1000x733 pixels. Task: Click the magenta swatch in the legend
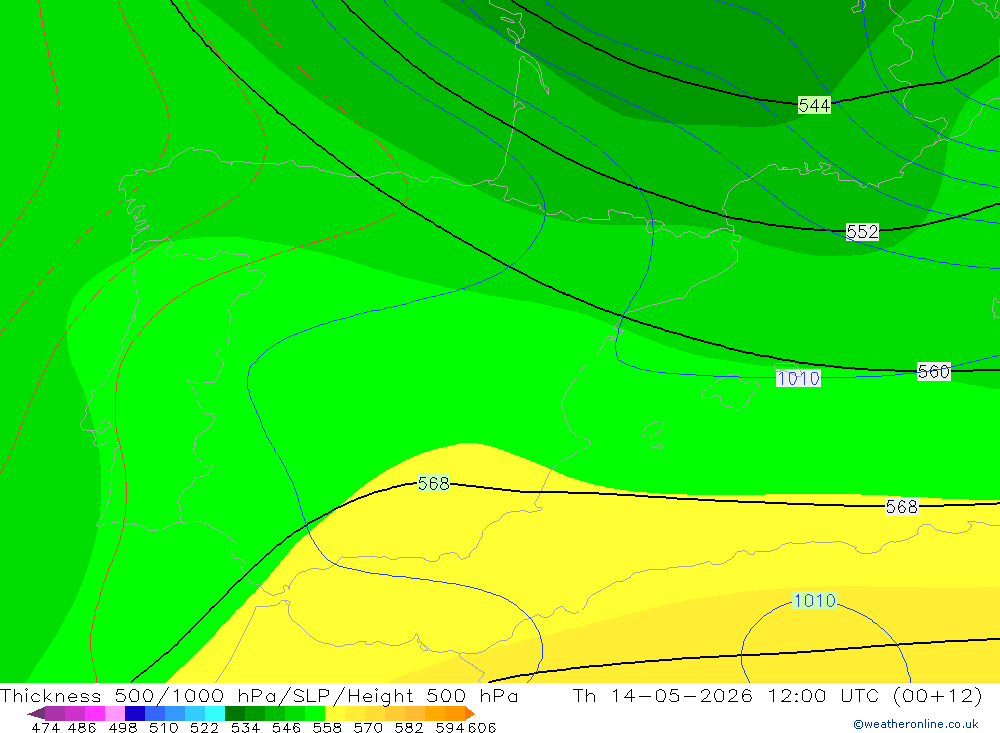pos(93,713)
